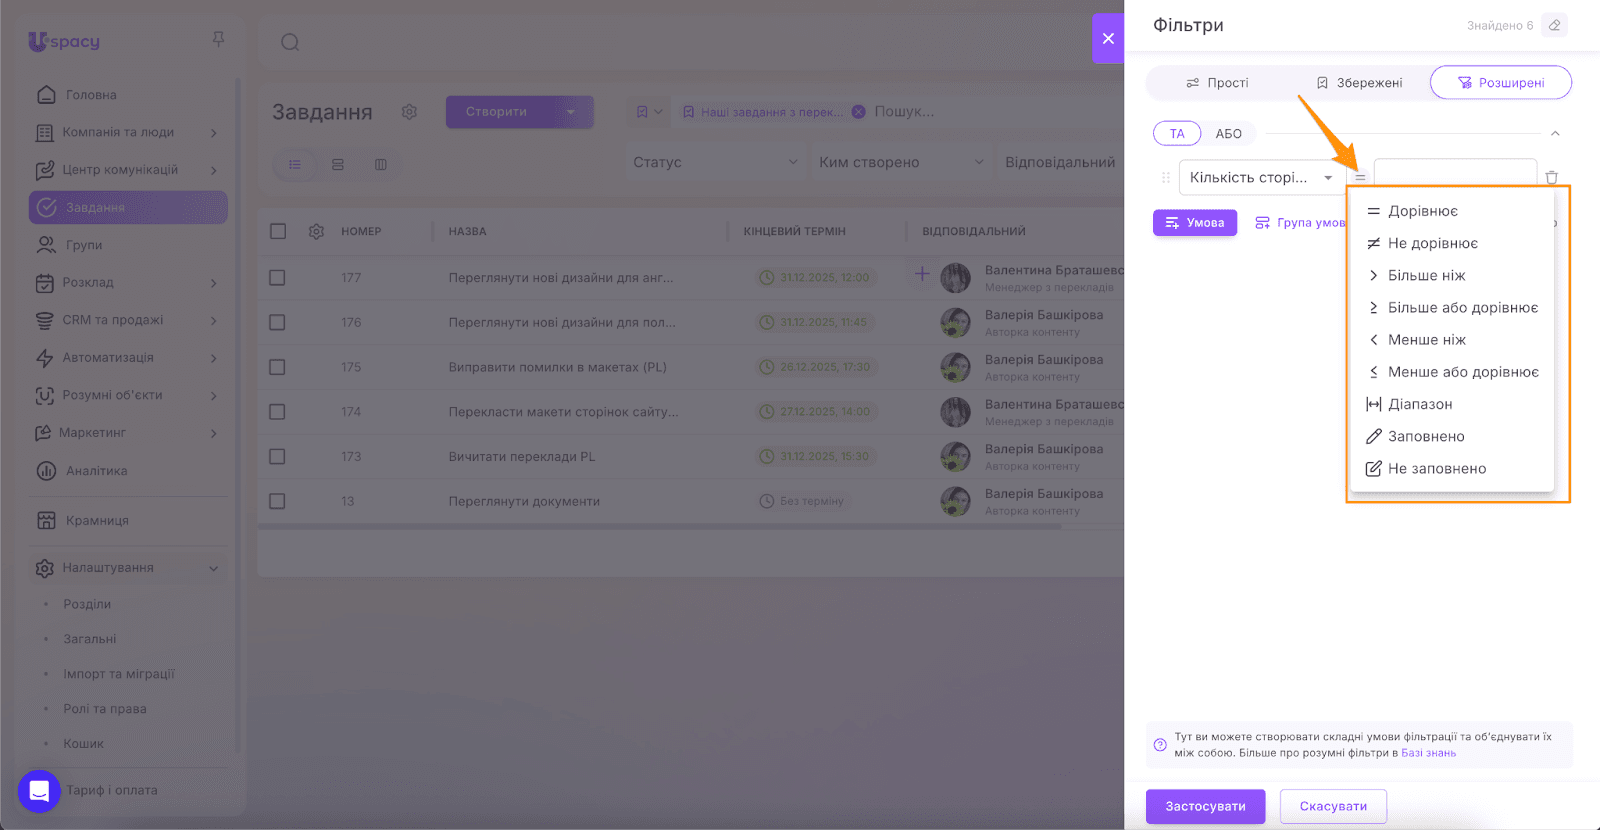Toggle the select-all checkbox in table header

(x=278, y=231)
